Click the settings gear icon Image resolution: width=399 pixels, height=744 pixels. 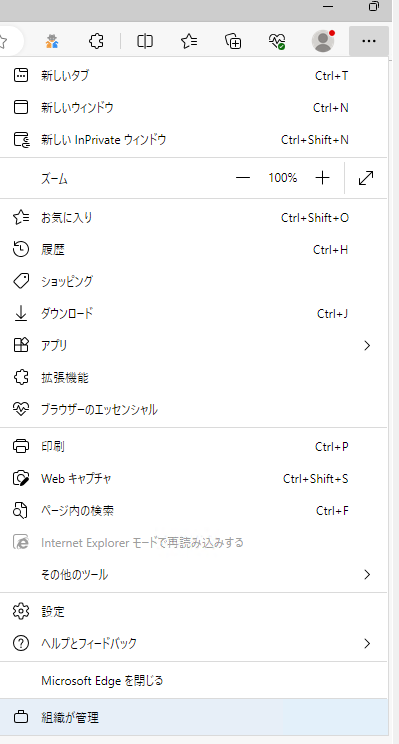21,611
